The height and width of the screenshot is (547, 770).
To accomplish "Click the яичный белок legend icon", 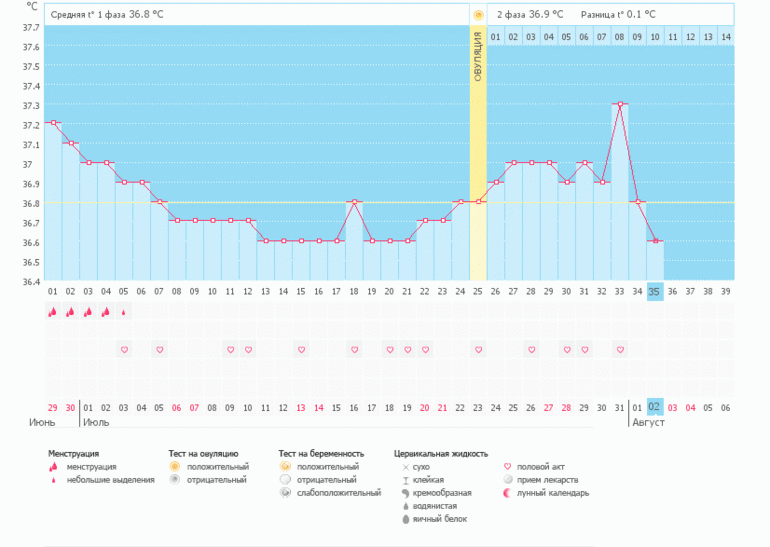I will pos(404,519).
